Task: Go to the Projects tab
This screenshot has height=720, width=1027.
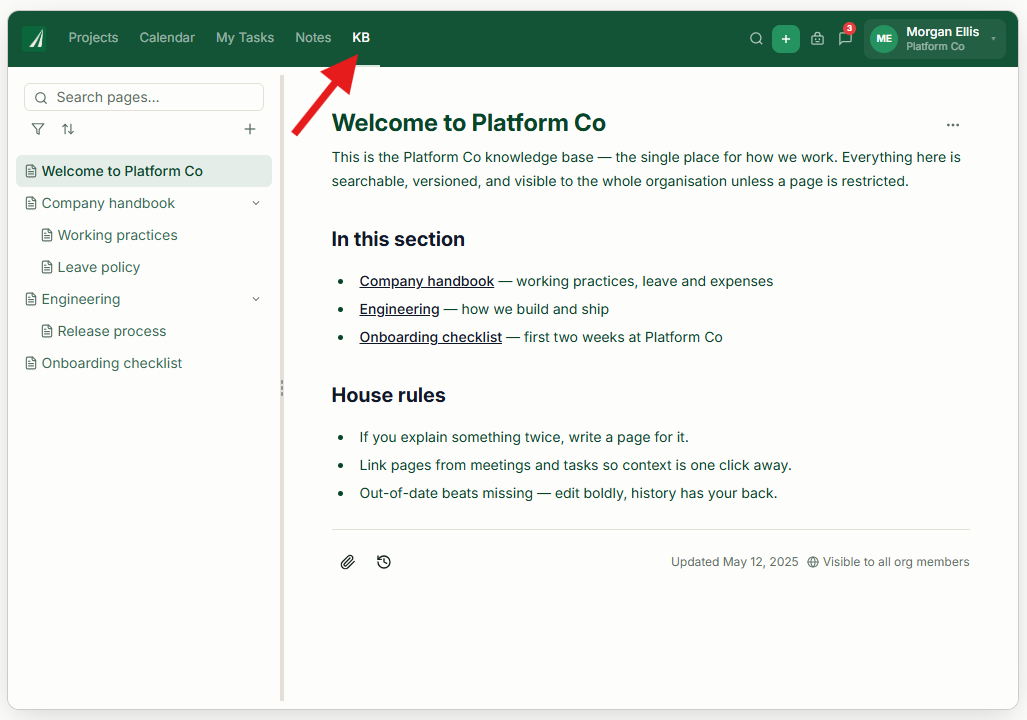Action: [x=93, y=37]
